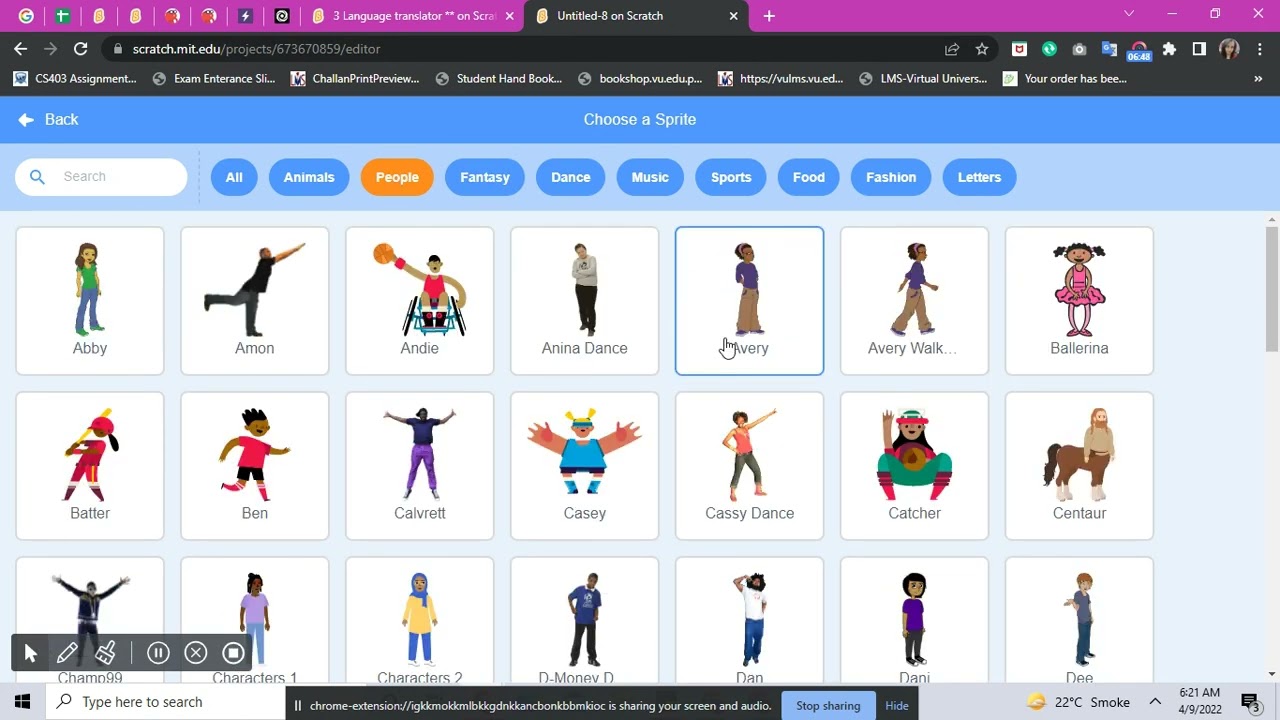Click the share page icon in address bar
Image resolution: width=1280 pixels, height=720 pixels.
pos(952,49)
